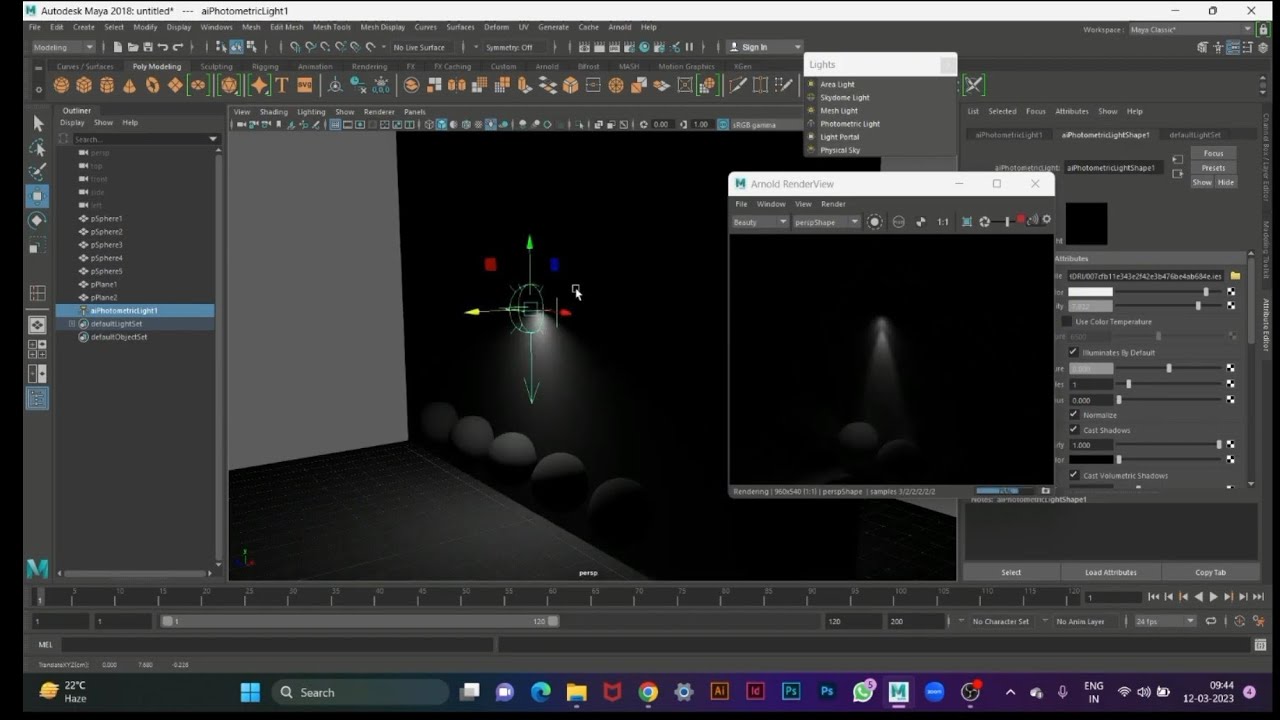Activate the Lasso select tool
This screenshot has width=1280, height=720.
[37, 148]
